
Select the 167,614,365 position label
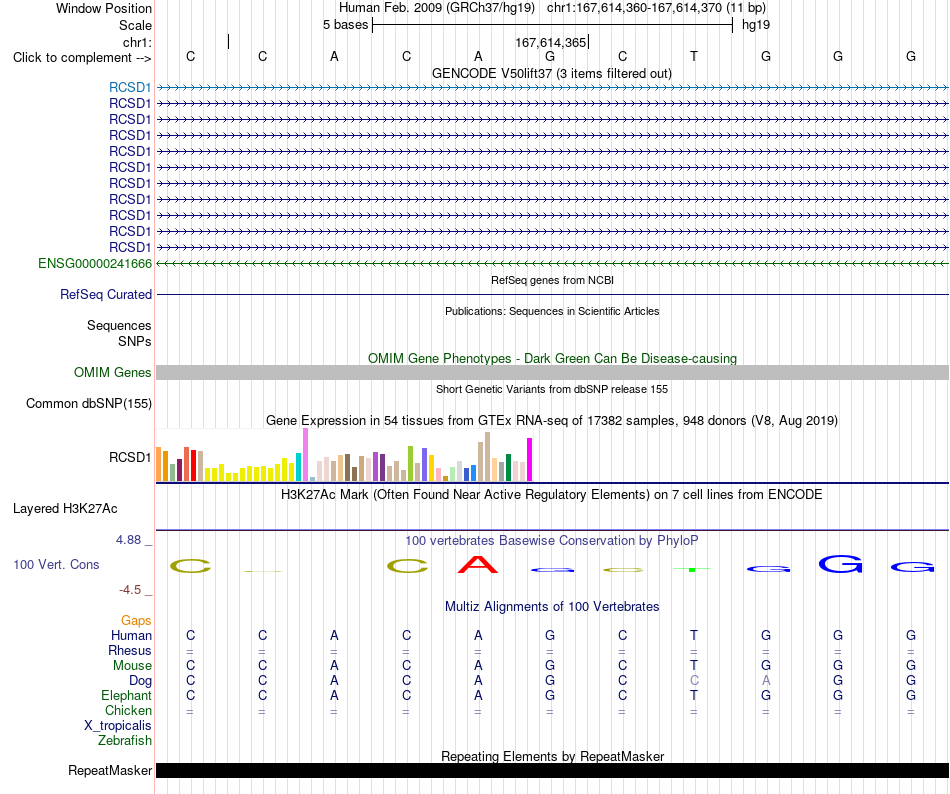coord(551,42)
